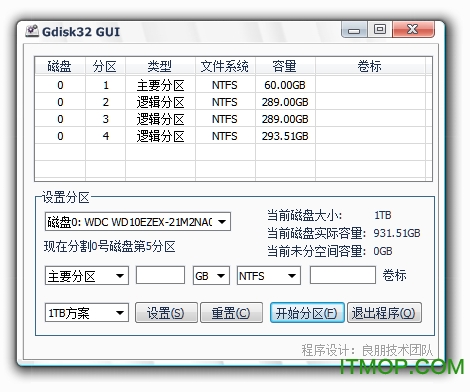Click the 容量 column header
The image size is (470, 392).
(285, 66)
